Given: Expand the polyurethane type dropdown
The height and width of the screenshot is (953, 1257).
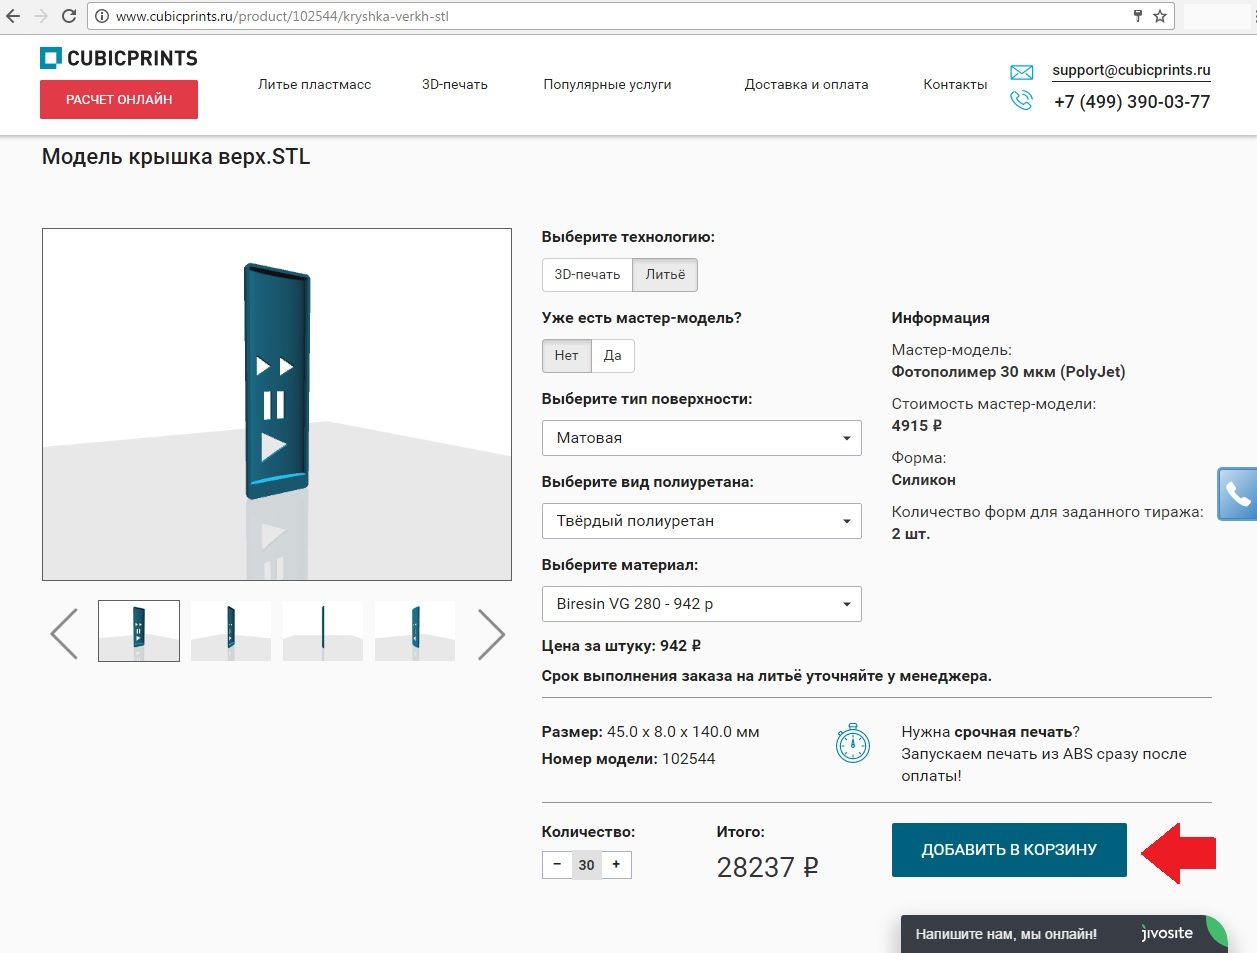Looking at the screenshot, I should pos(701,521).
